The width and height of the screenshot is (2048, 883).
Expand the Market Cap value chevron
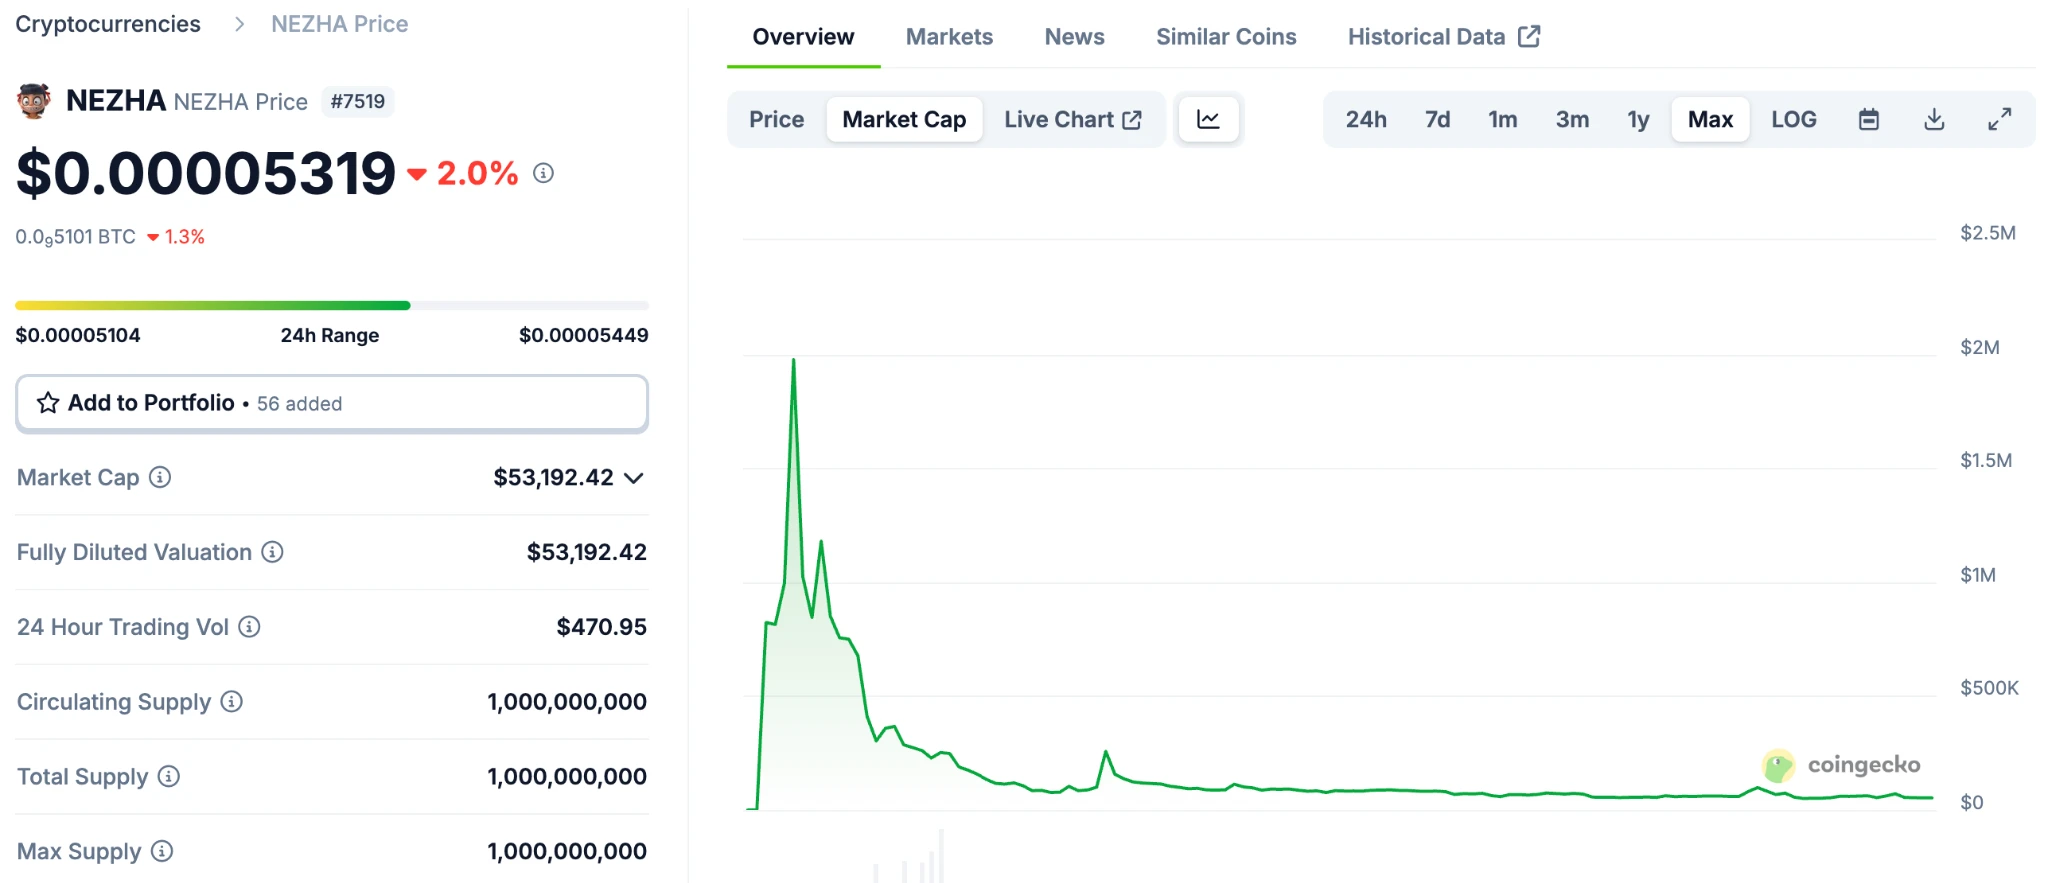(634, 478)
